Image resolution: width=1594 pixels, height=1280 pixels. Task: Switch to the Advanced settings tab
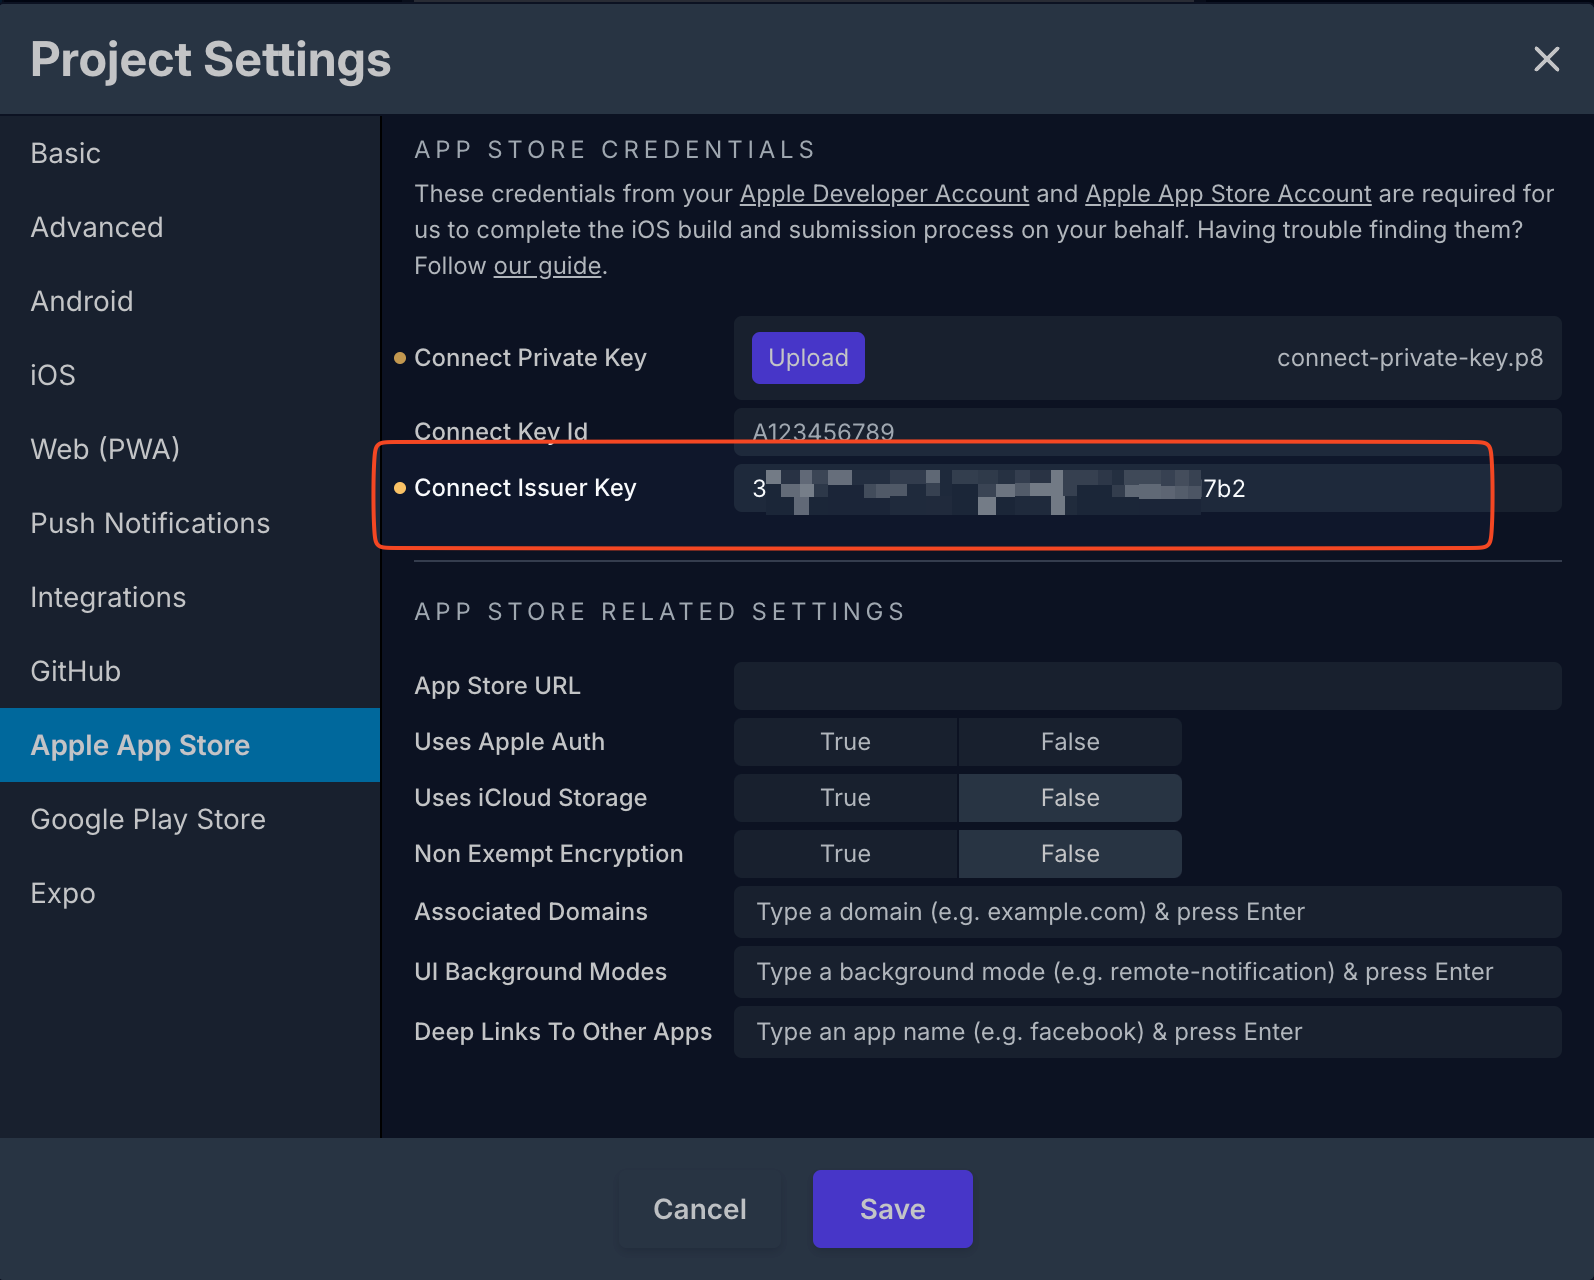point(97,227)
